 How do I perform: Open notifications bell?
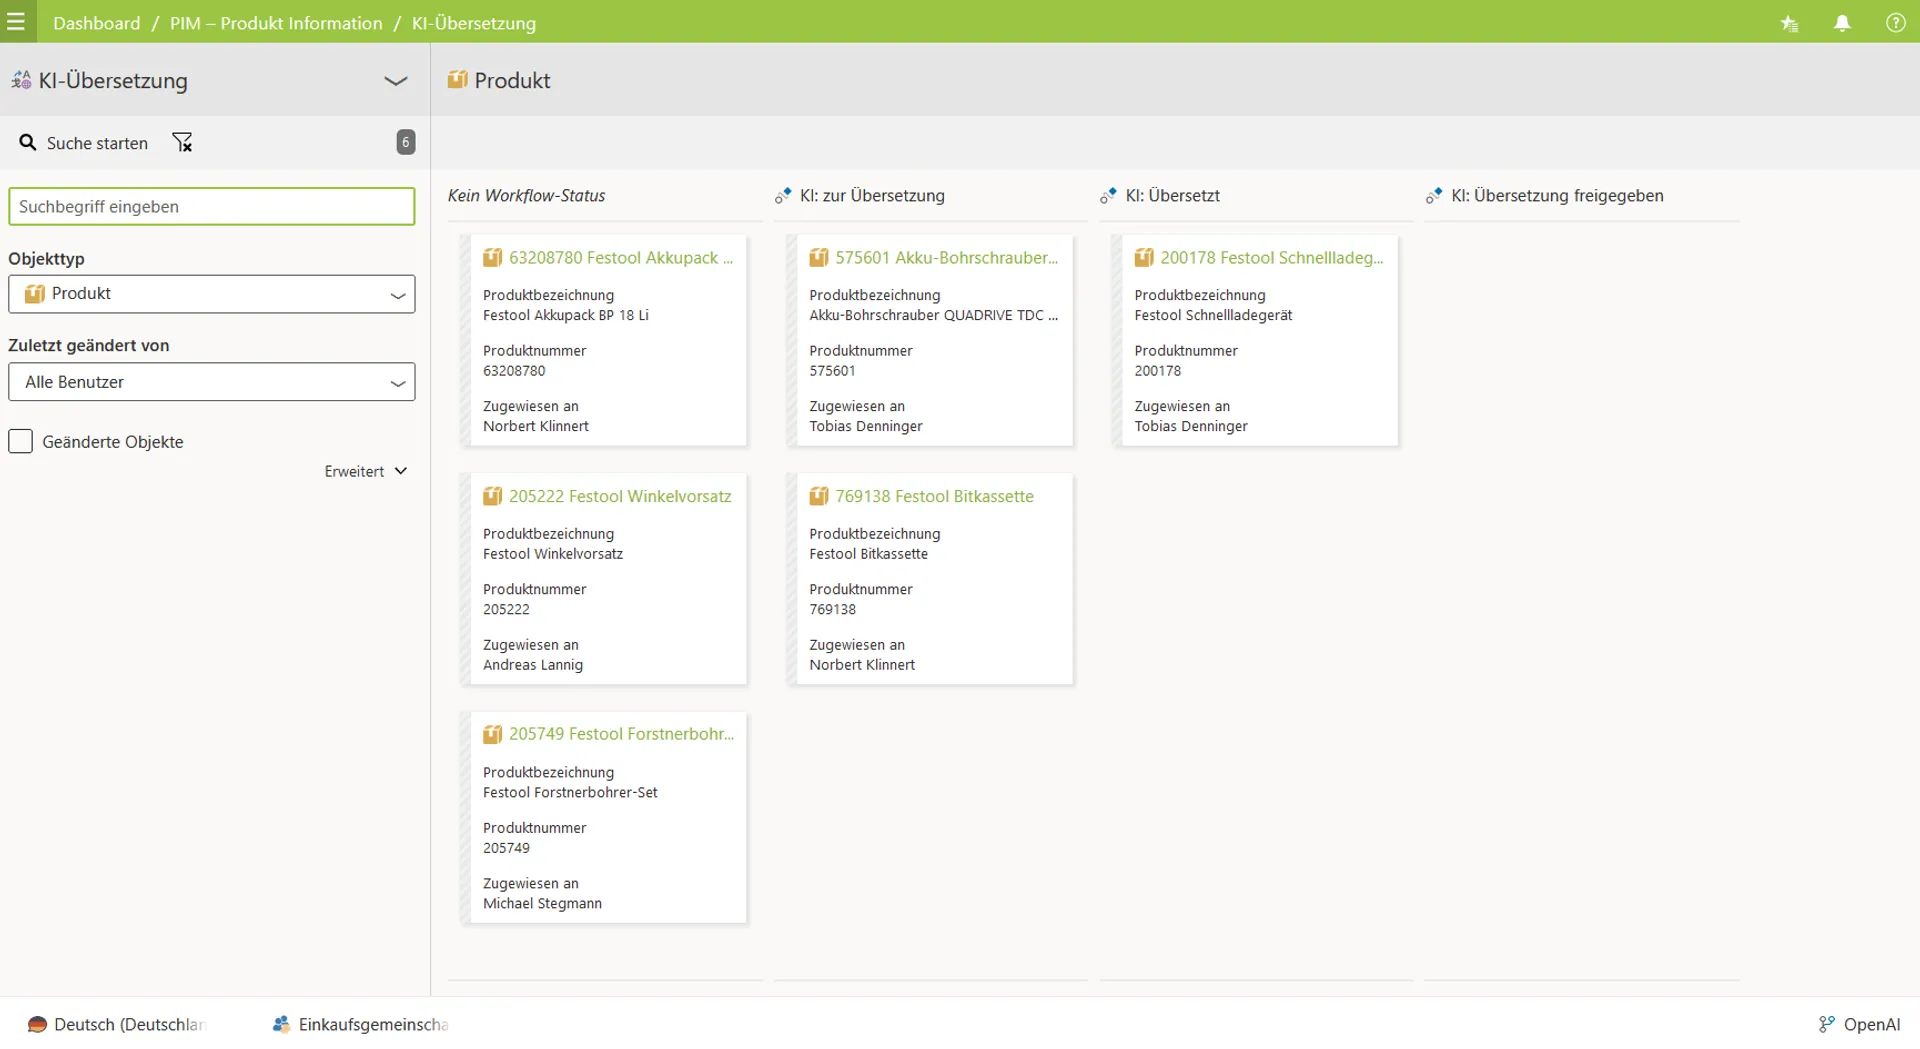coord(1842,23)
